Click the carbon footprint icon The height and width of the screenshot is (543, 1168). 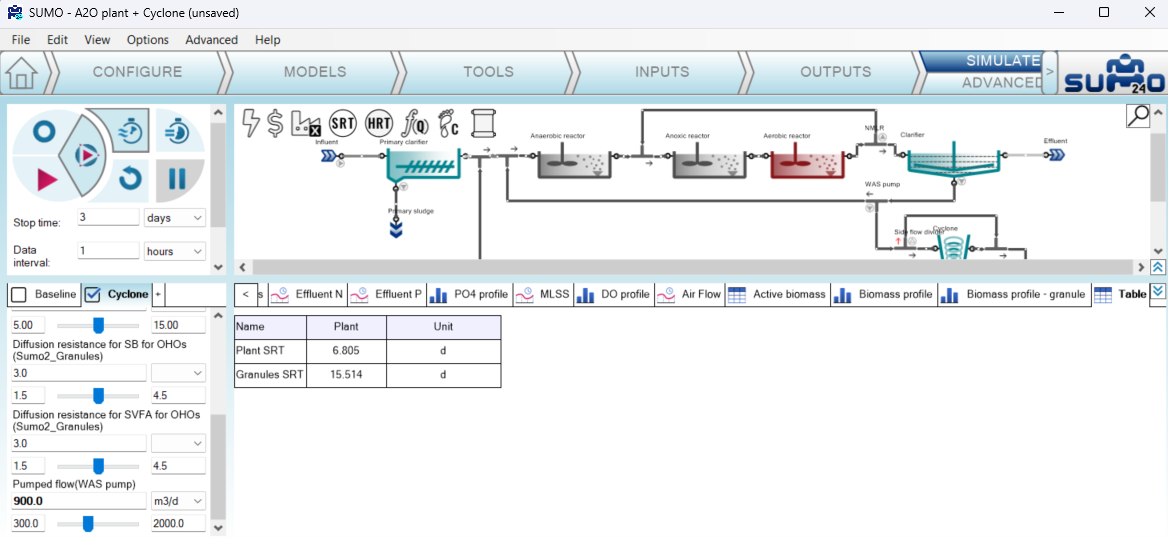448,123
